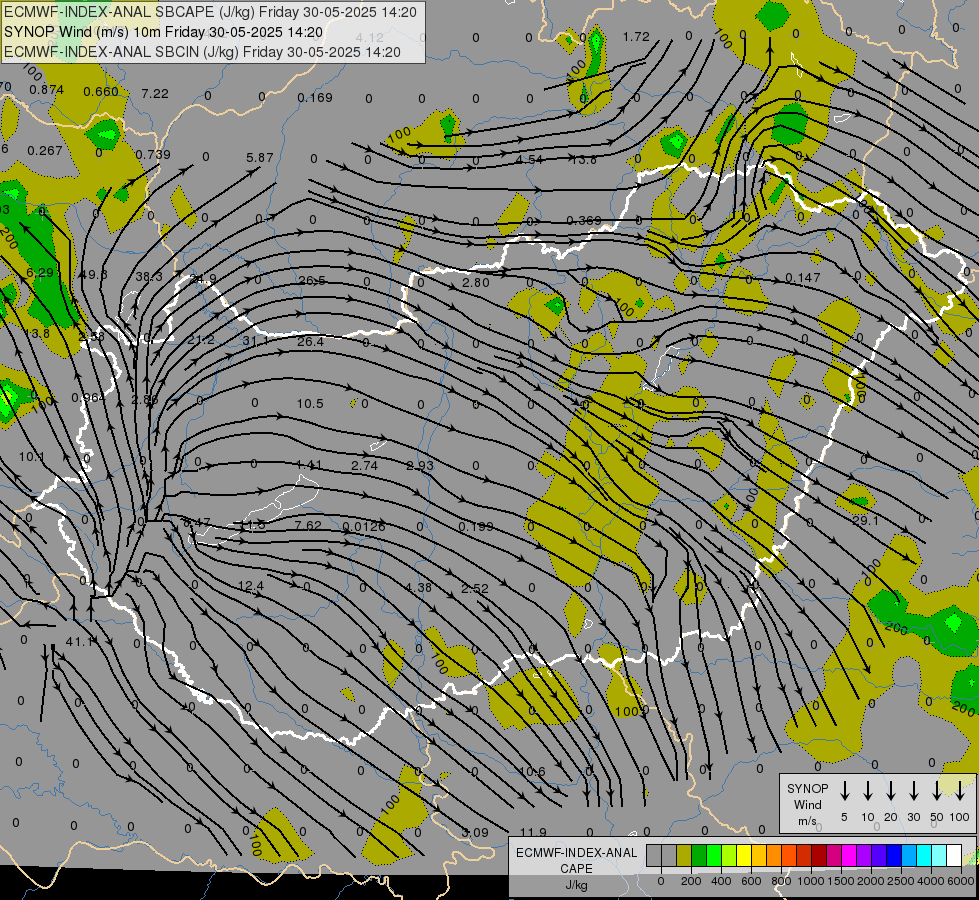Screen dimensions: 979x900
Task: Click the map value '5.87'
Action: pos(260,157)
